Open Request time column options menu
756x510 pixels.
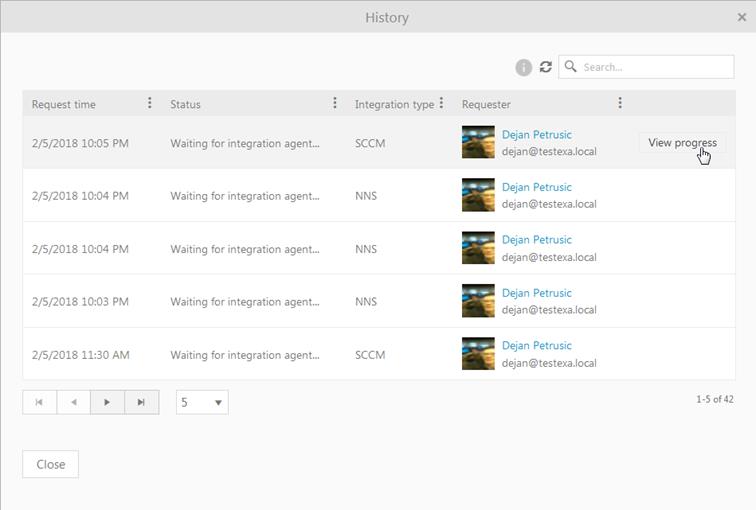[x=150, y=103]
